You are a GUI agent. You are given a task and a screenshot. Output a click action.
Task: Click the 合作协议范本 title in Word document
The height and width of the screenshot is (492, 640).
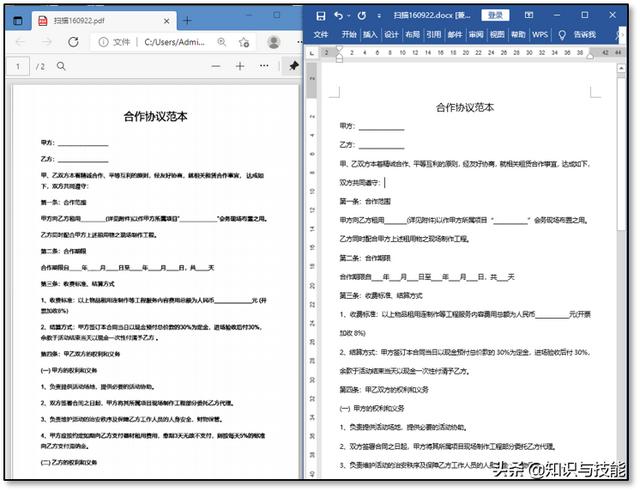(465, 107)
